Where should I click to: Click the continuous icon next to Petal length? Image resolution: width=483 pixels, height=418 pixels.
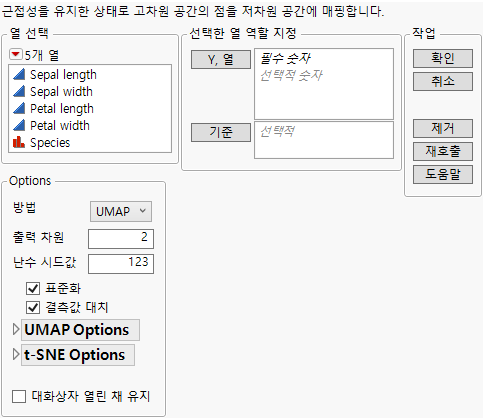click(x=19, y=108)
